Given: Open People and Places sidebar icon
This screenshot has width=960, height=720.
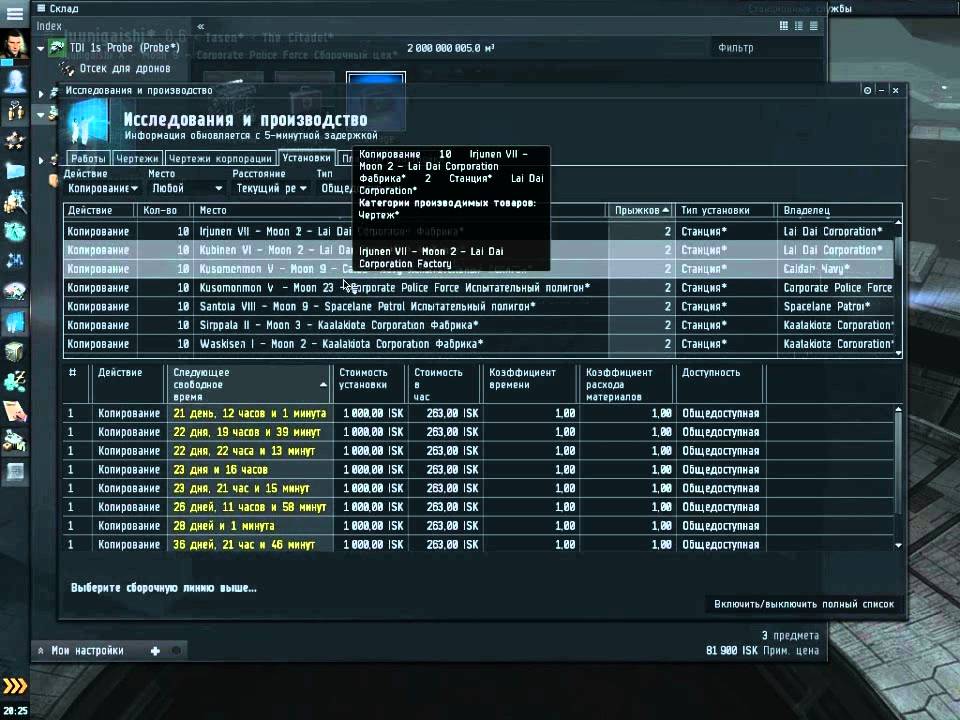Looking at the screenshot, I should 15,111.
